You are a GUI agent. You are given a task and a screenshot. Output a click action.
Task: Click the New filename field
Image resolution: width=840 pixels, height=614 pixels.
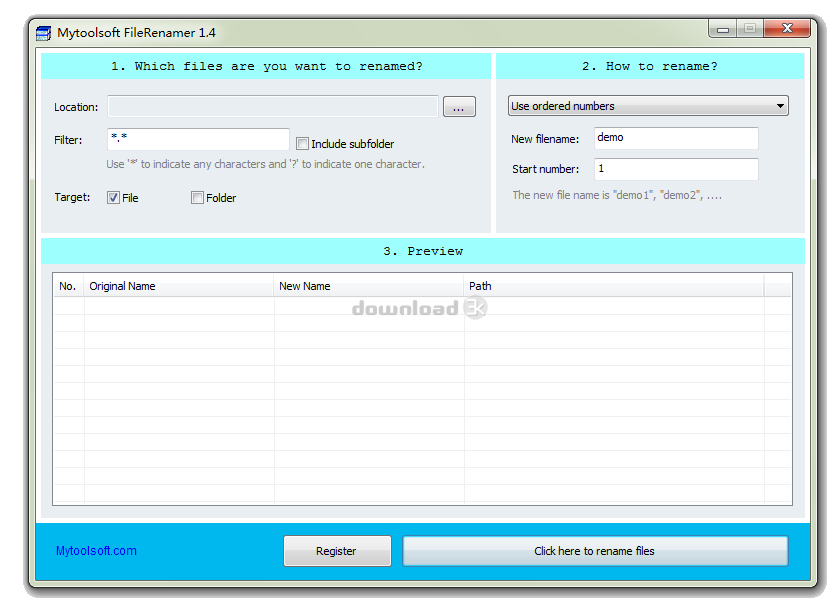[676, 138]
